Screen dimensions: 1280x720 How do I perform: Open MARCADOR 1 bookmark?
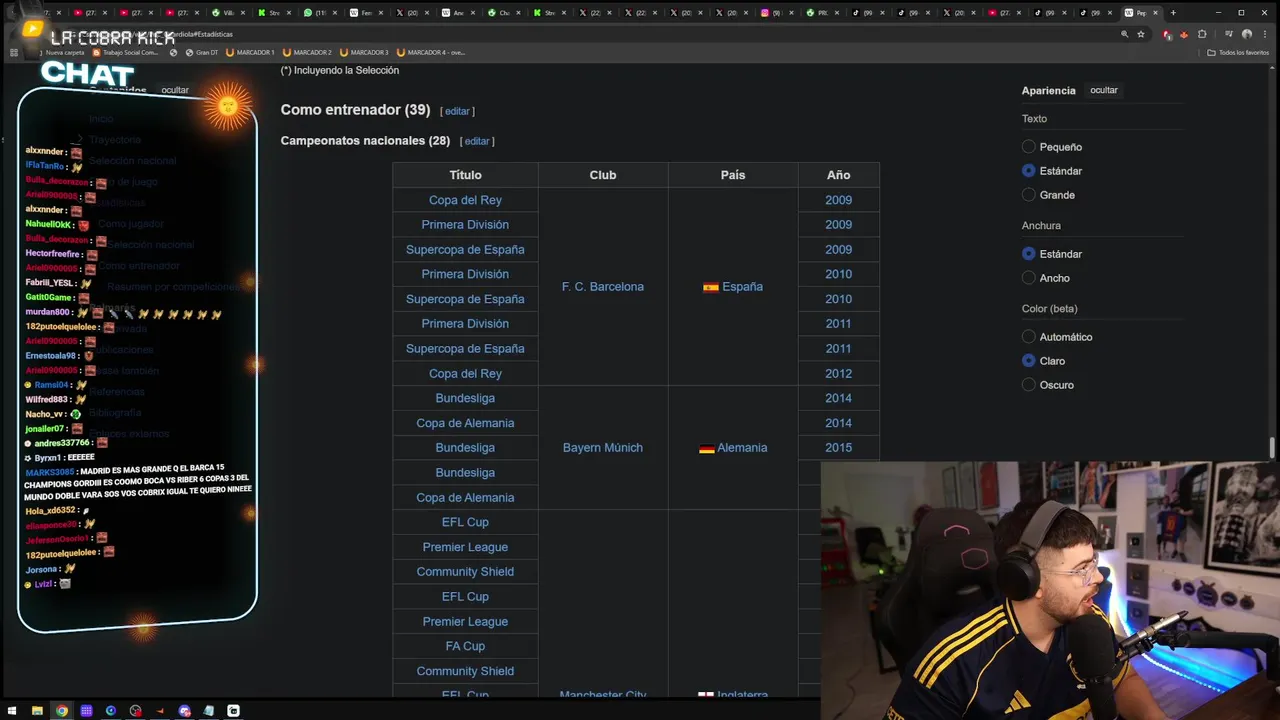(x=249, y=52)
